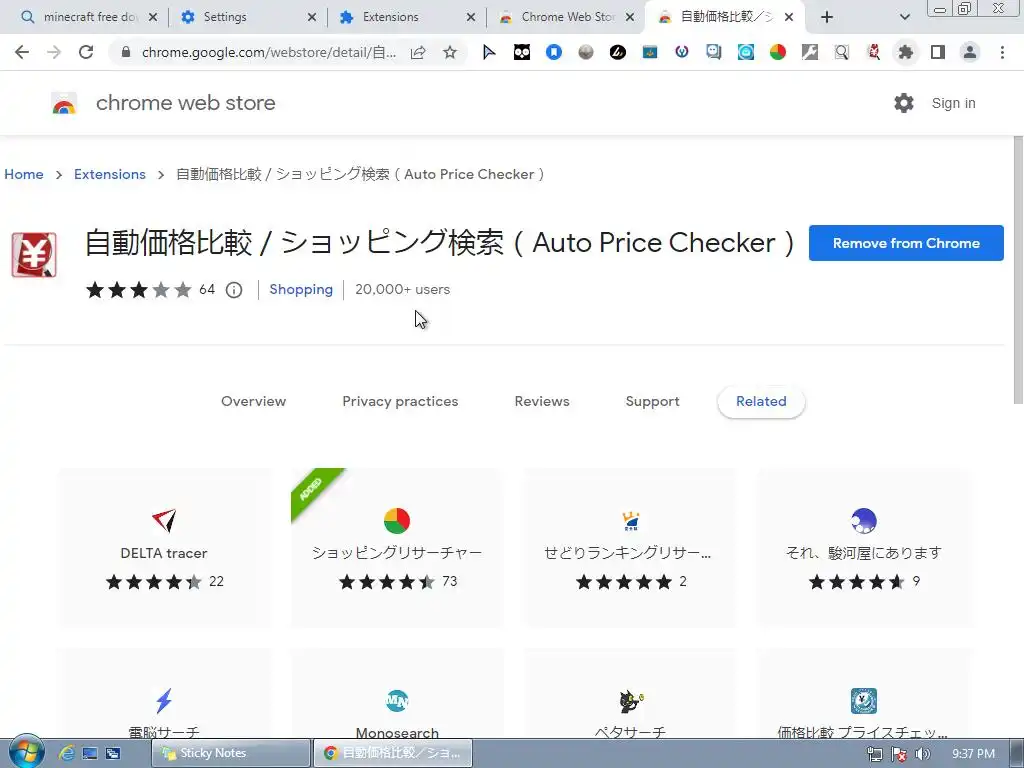1024x768 pixels.
Task: Open the cursor arrow extension icon
Action: click(489, 52)
